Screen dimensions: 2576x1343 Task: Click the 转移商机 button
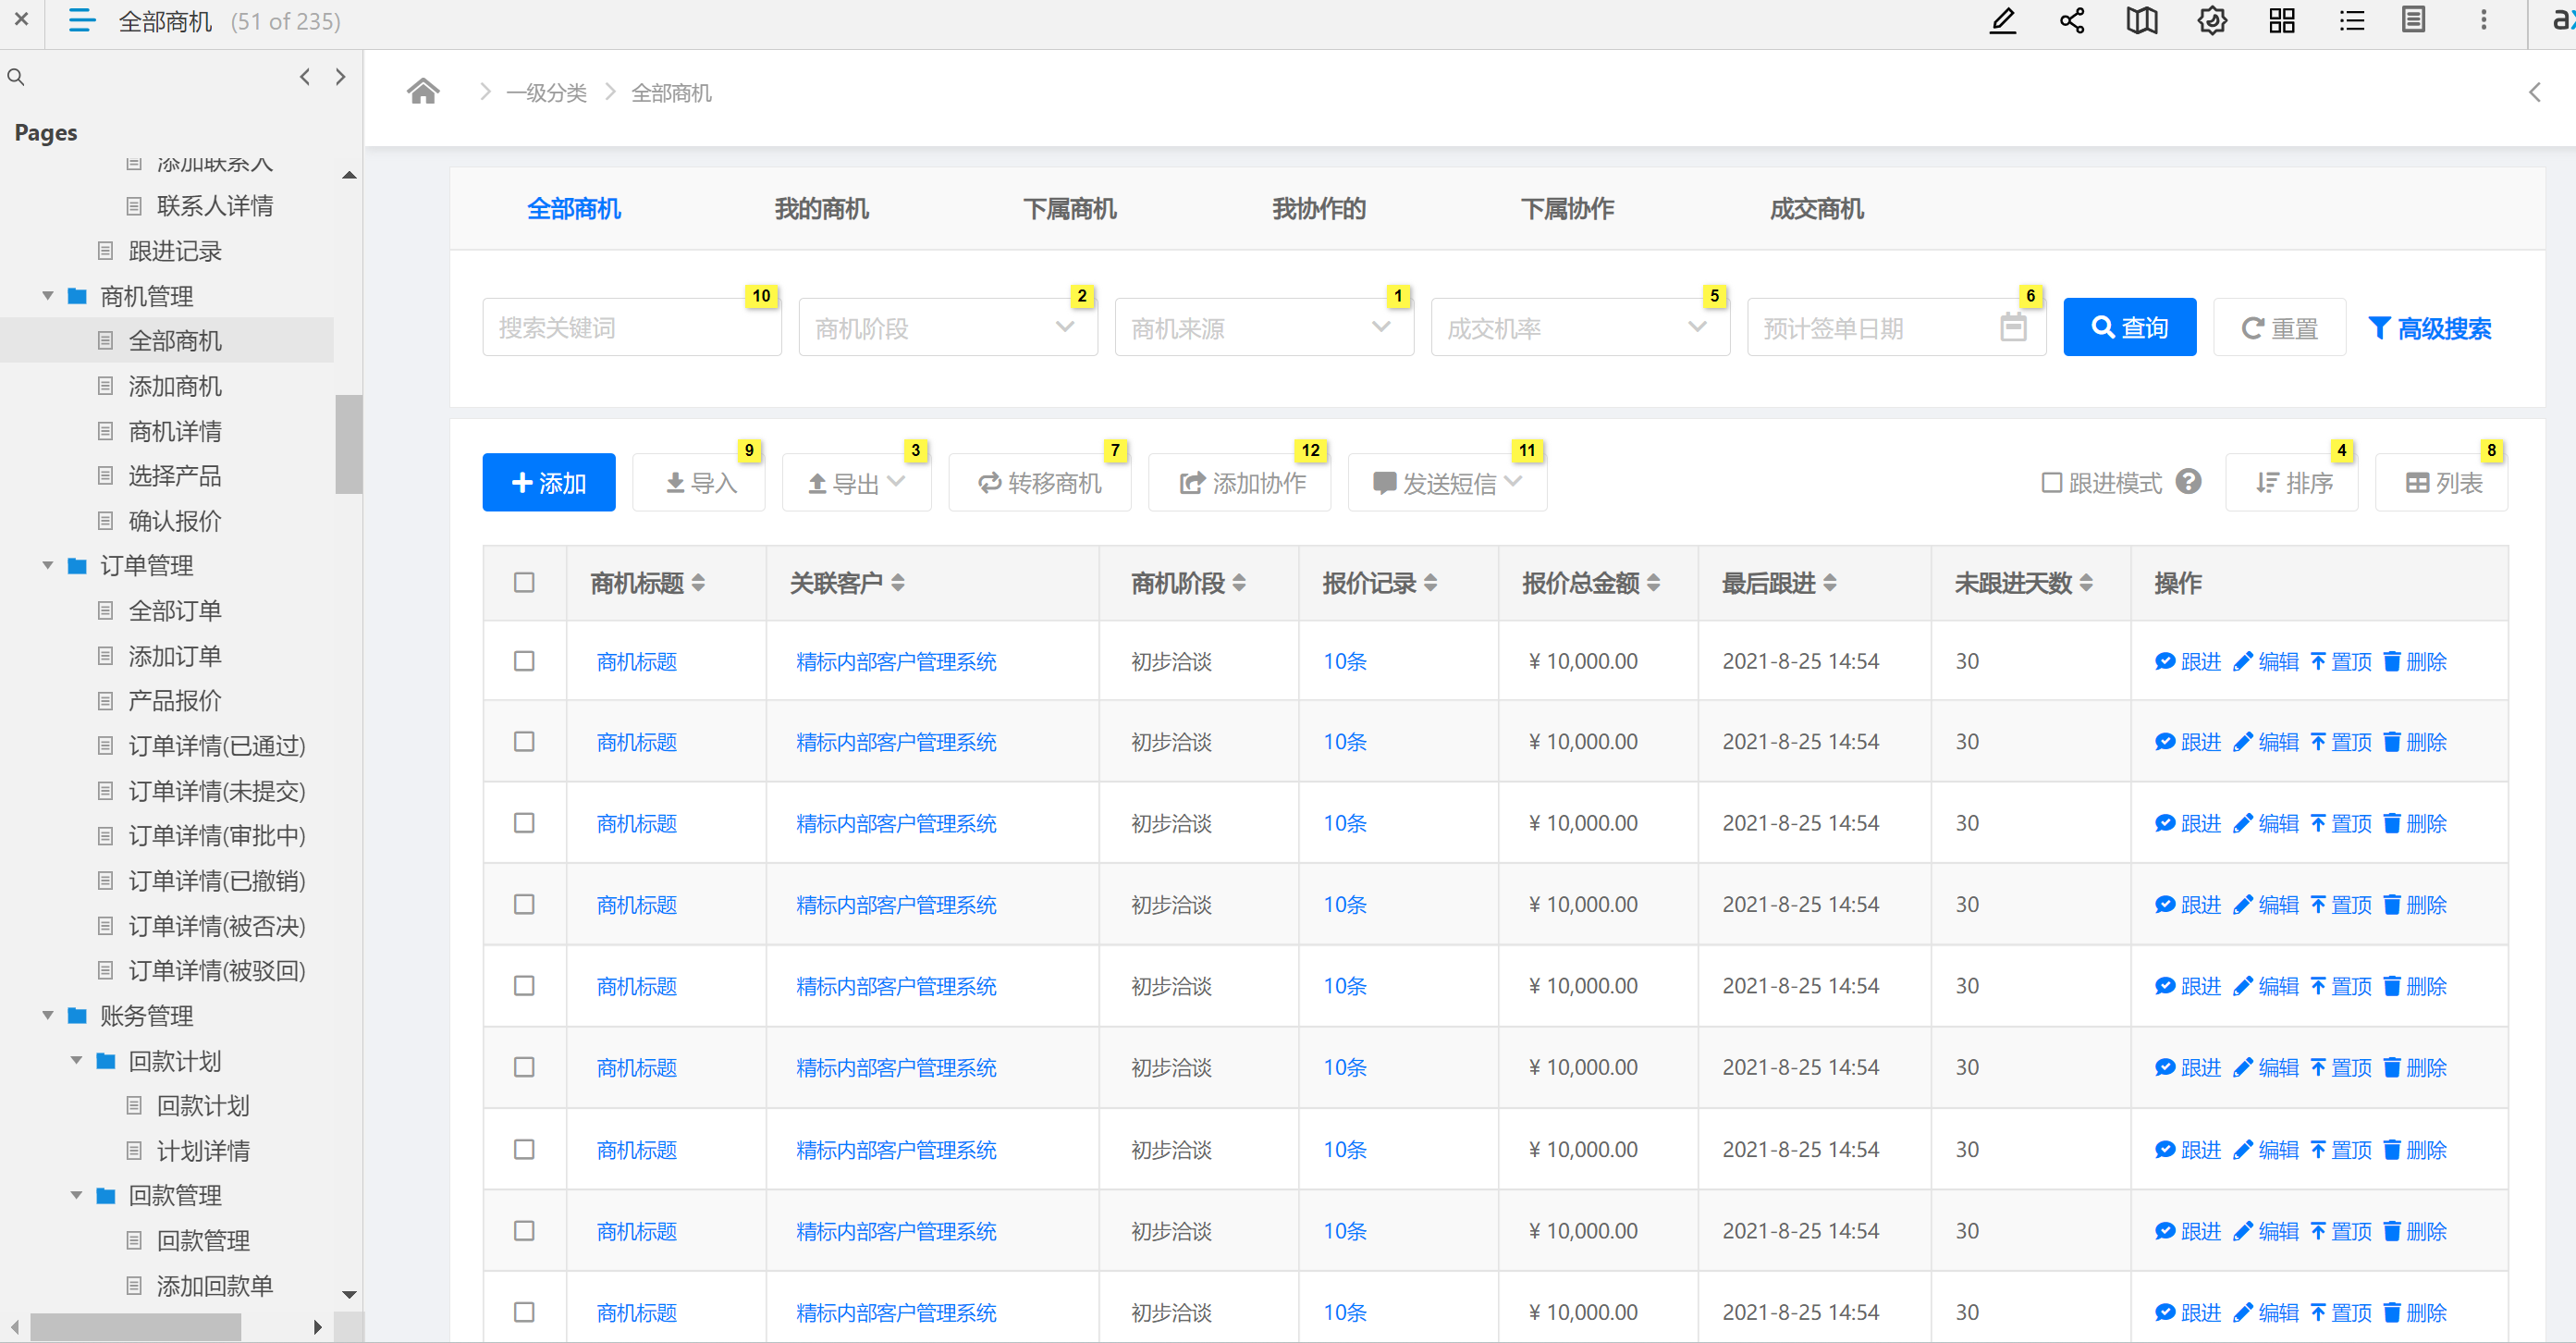click(1039, 483)
